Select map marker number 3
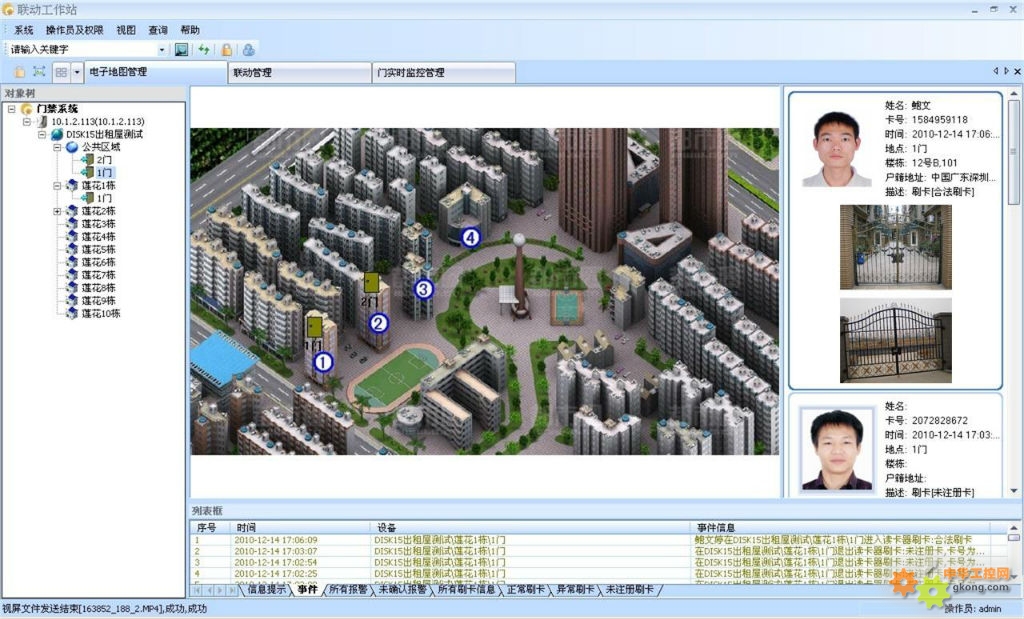The height and width of the screenshot is (619, 1024). tap(423, 289)
